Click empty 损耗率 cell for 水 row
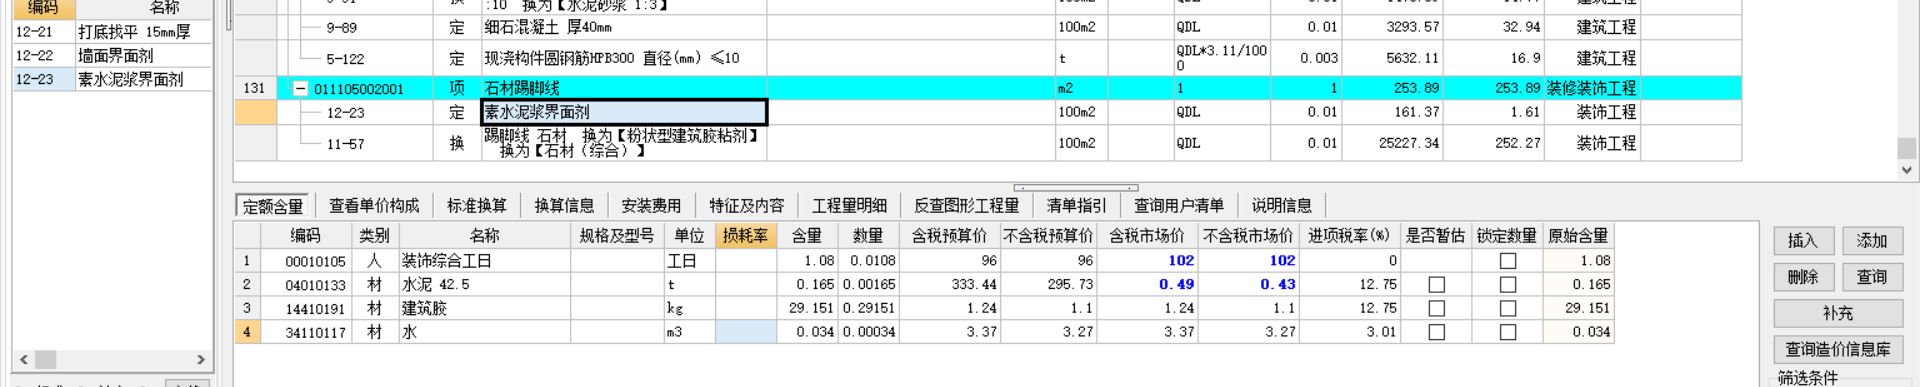1920x387 pixels. tap(746, 332)
